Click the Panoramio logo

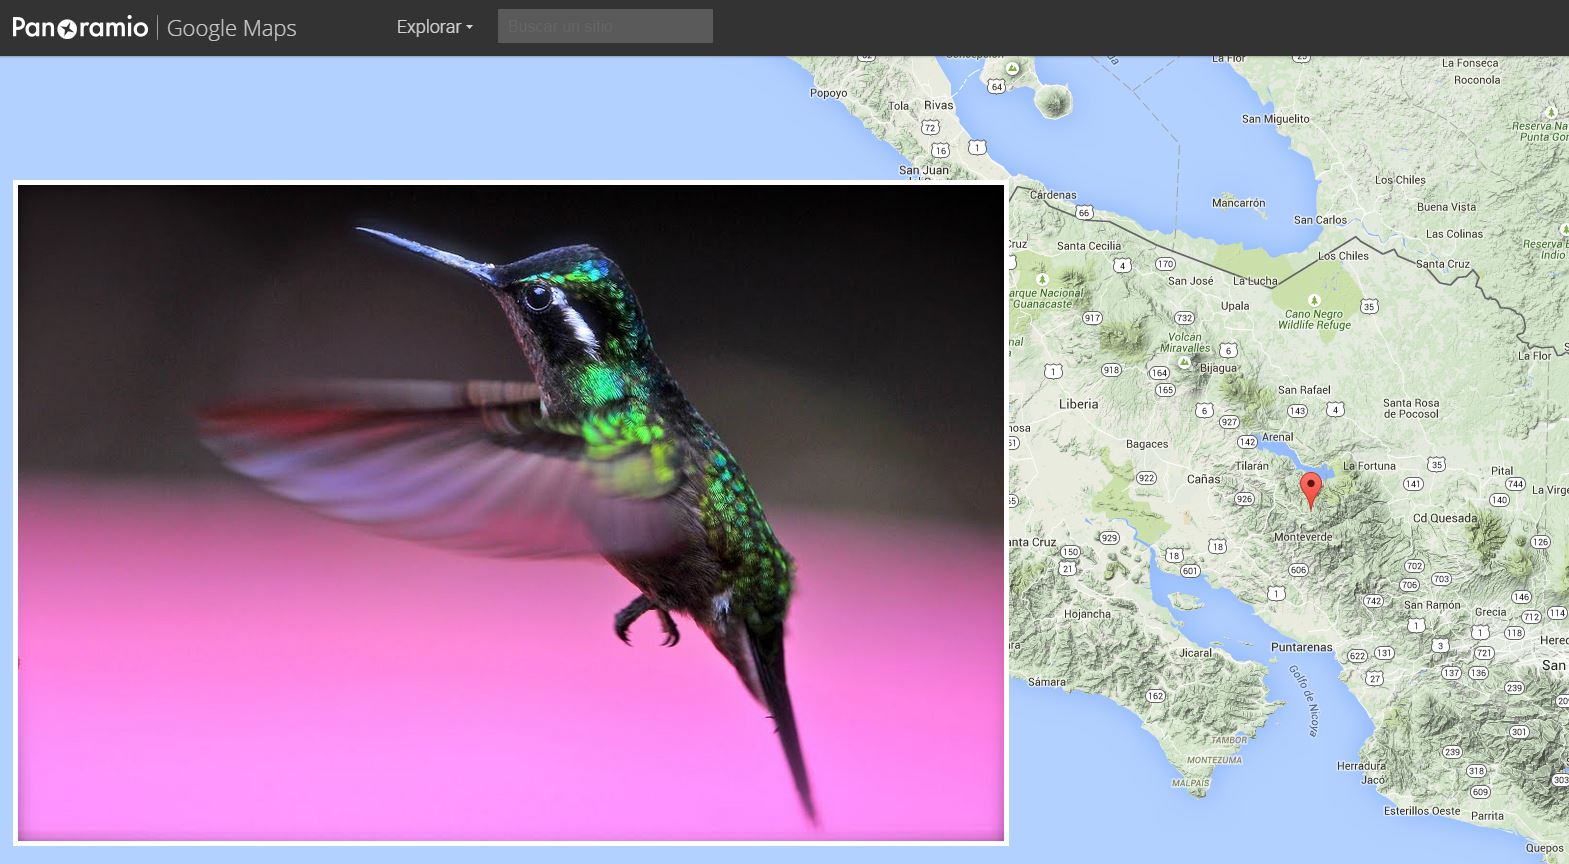(80, 27)
